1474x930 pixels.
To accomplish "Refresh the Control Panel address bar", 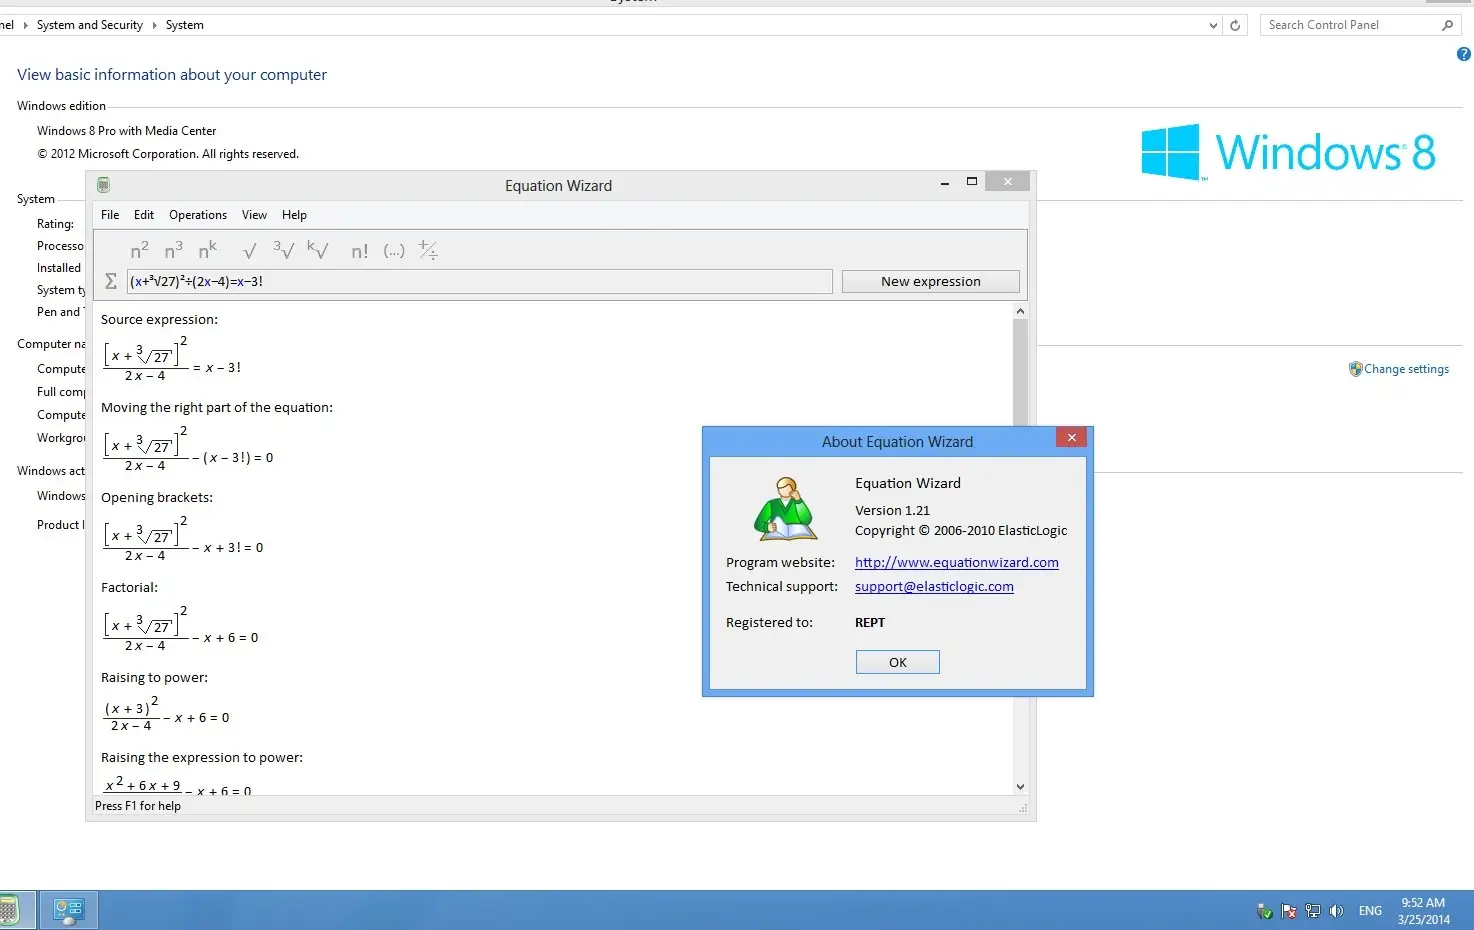I will [1235, 25].
